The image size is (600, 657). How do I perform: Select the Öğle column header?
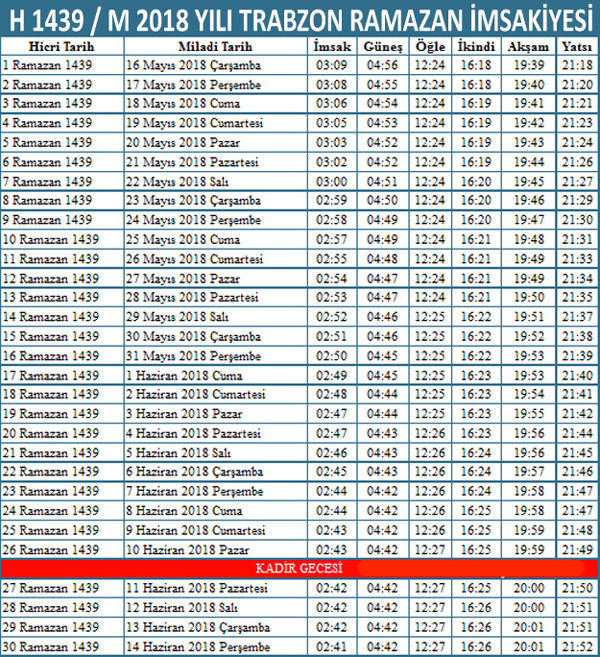pos(429,47)
